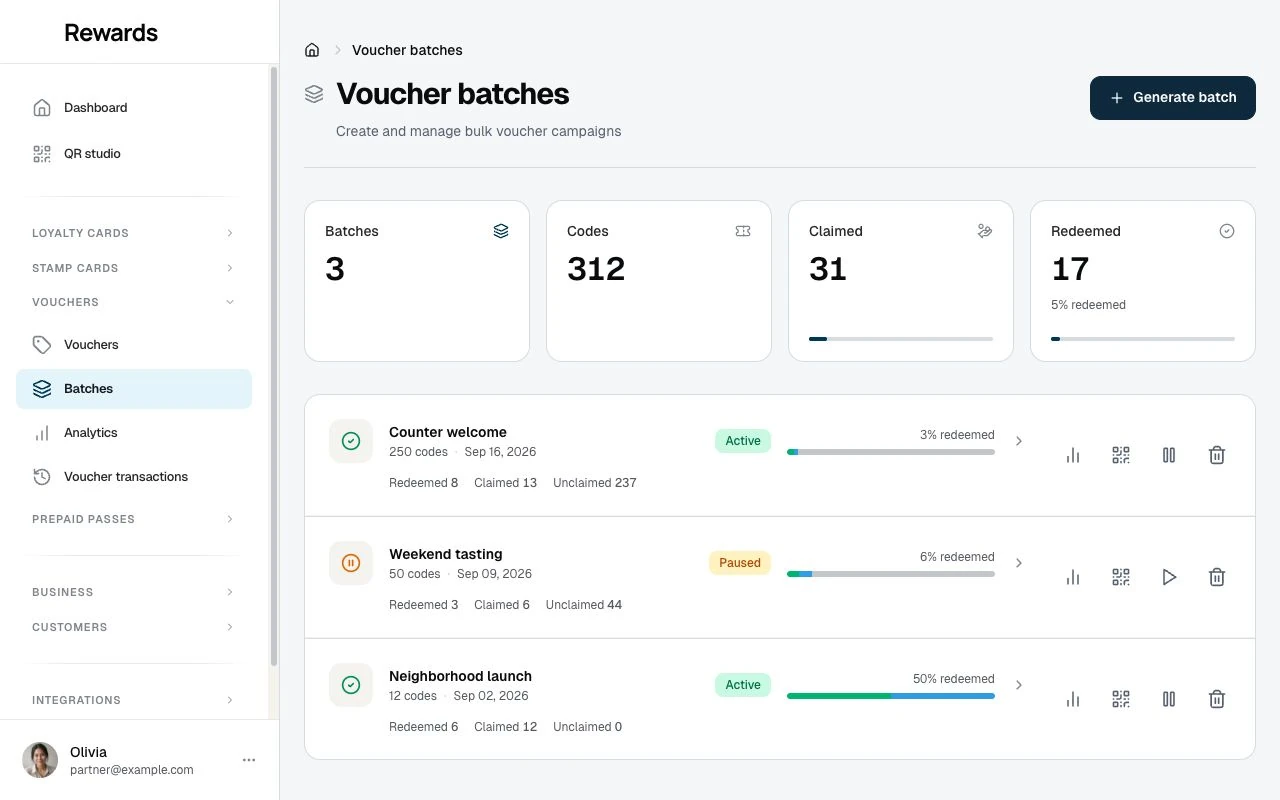Show QR codes for Counter welcome batch
The width and height of the screenshot is (1280, 800).
(1121, 455)
